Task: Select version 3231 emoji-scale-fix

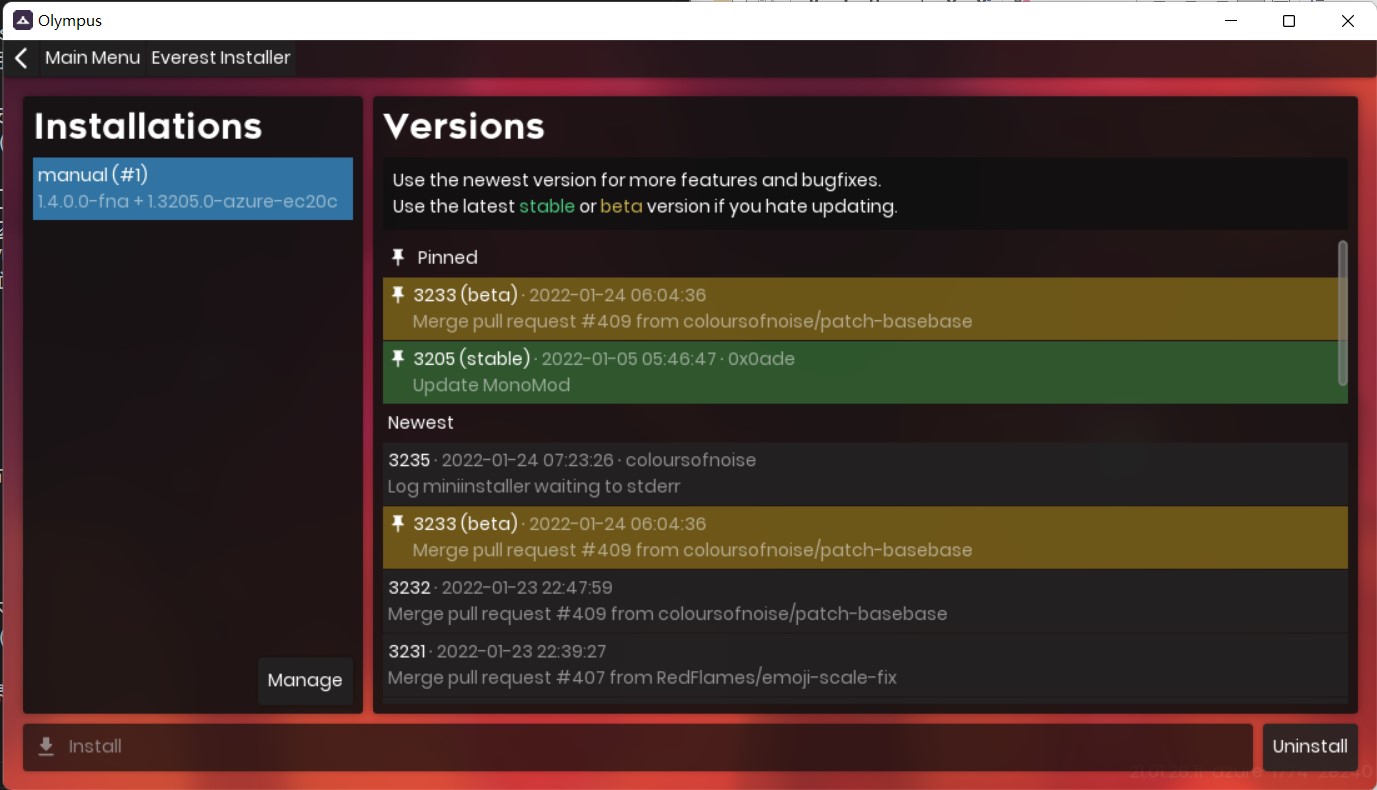Action: click(865, 665)
